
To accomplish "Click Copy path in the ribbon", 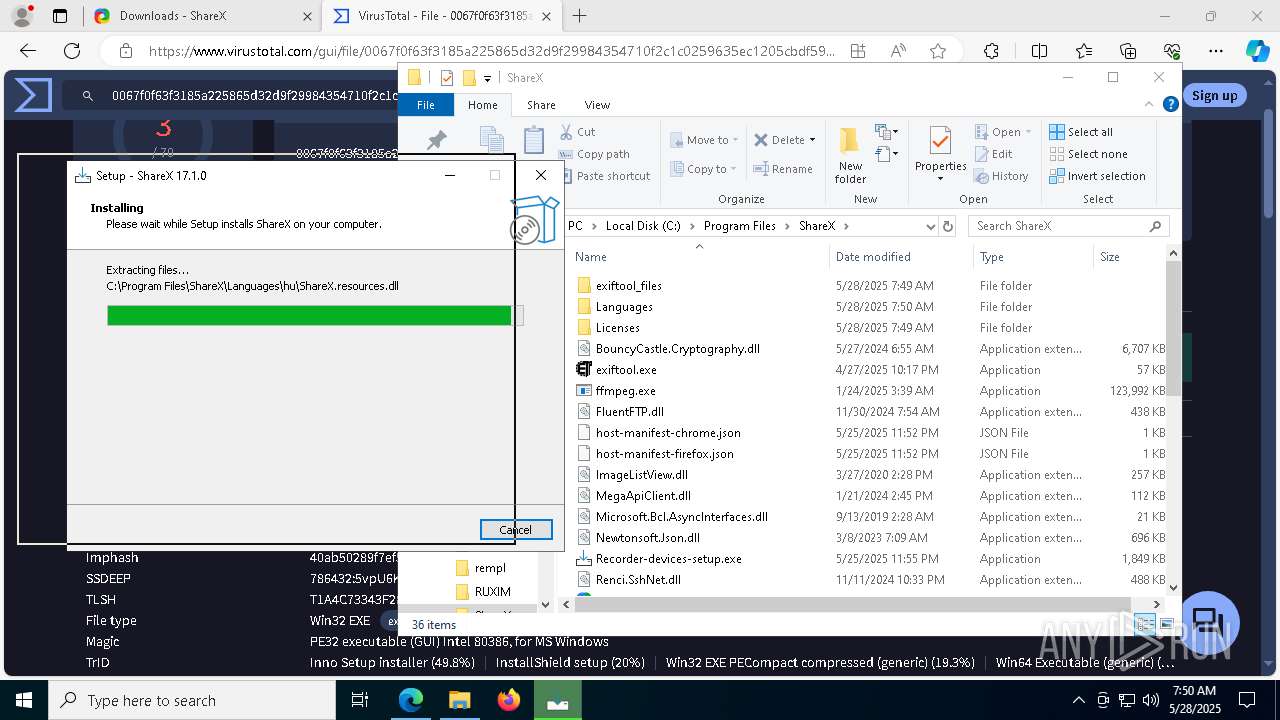I will click(x=594, y=154).
